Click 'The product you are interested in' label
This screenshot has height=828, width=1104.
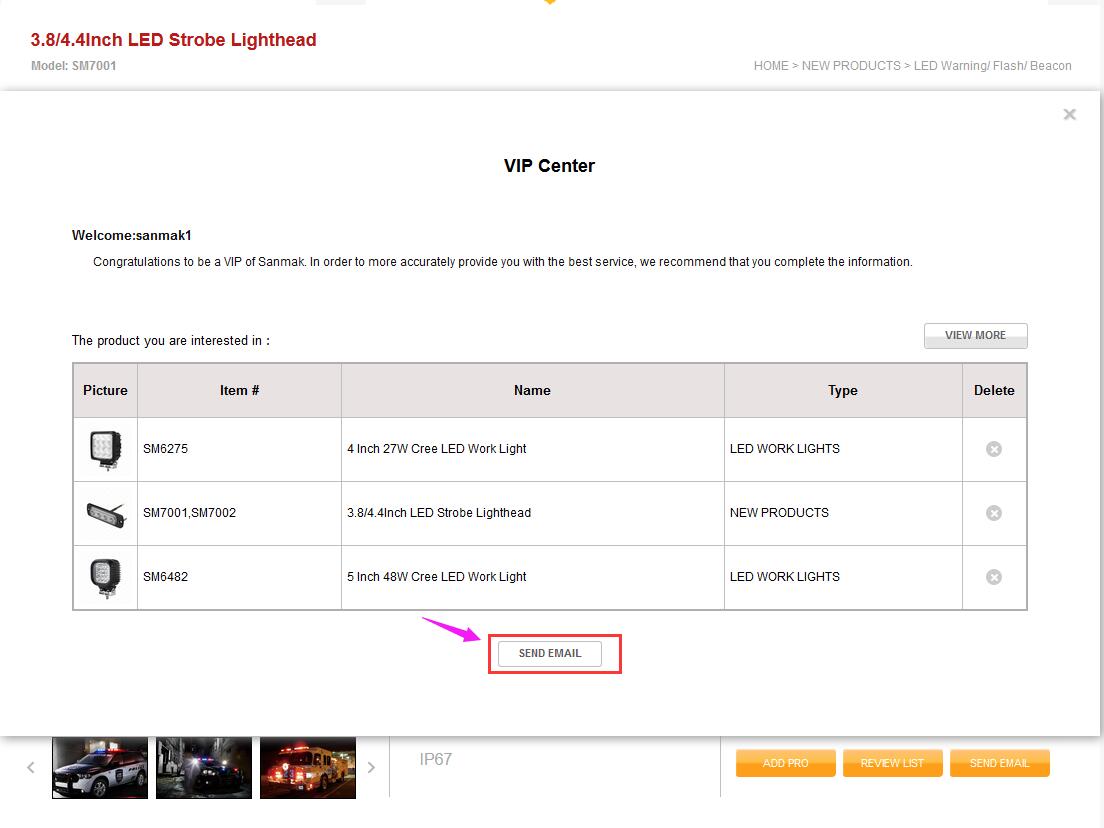(x=170, y=341)
